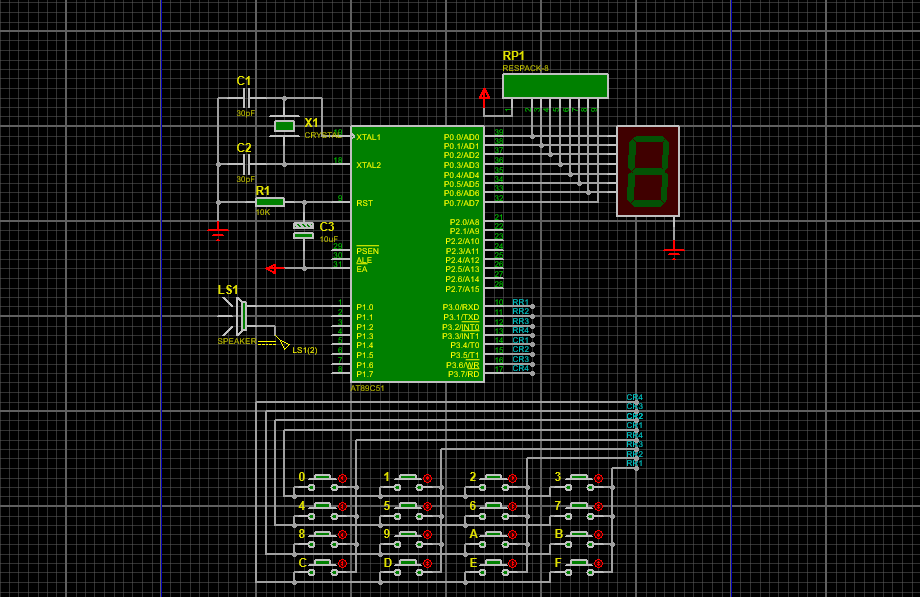The width and height of the screenshot is (920, 597).
Task: Select the AT89C51 microcontroller body
Action: pyautogui.click(x=417, y=254)
